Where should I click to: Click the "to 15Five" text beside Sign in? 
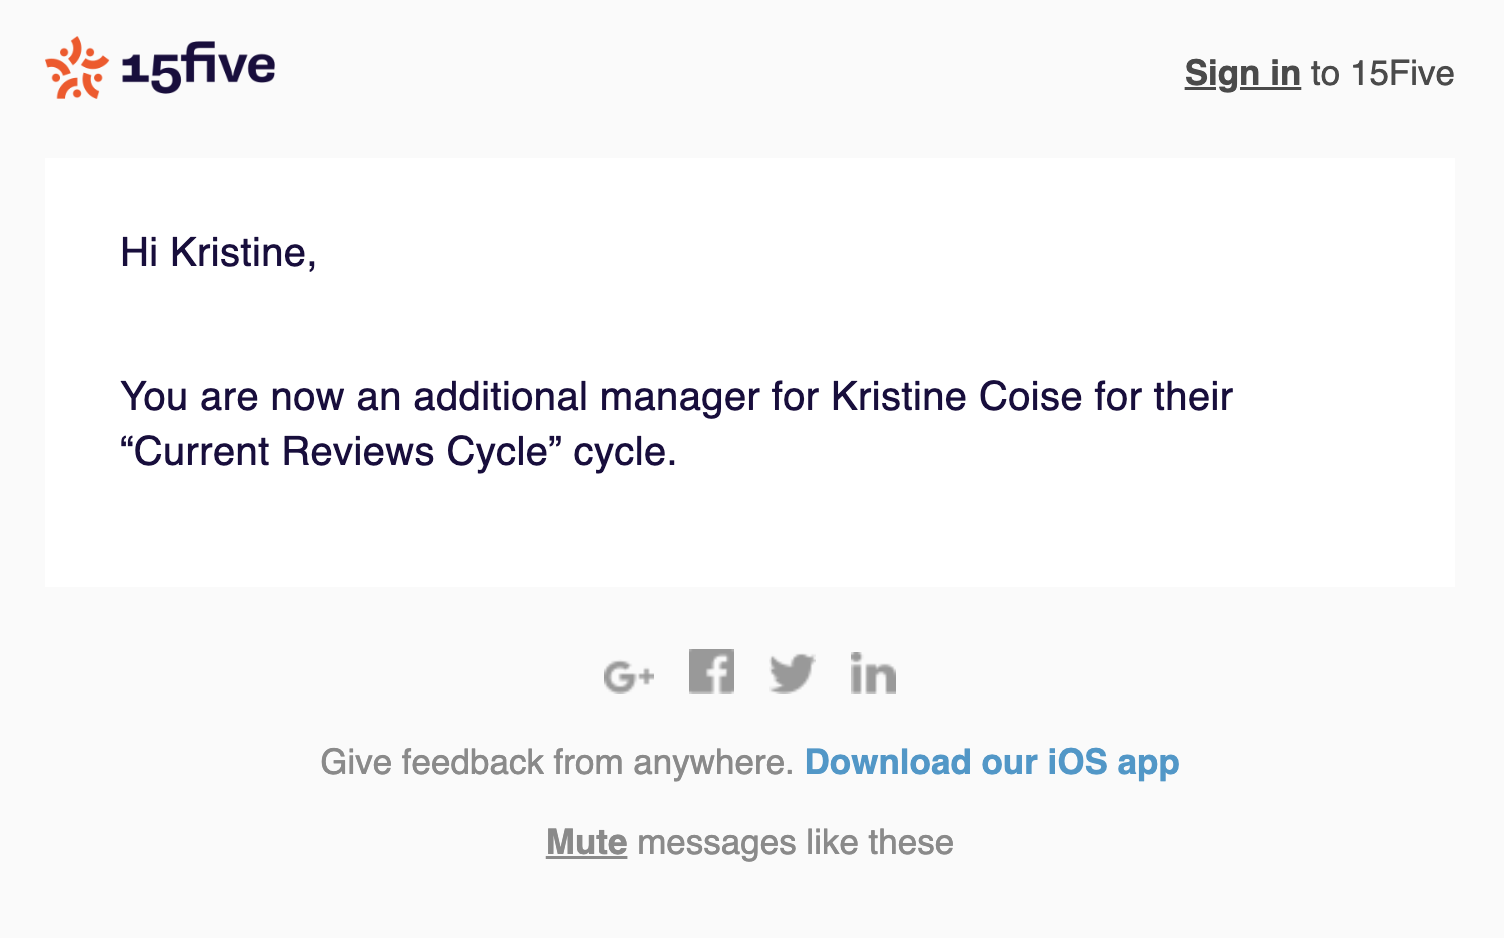[x=1382, y=73]
